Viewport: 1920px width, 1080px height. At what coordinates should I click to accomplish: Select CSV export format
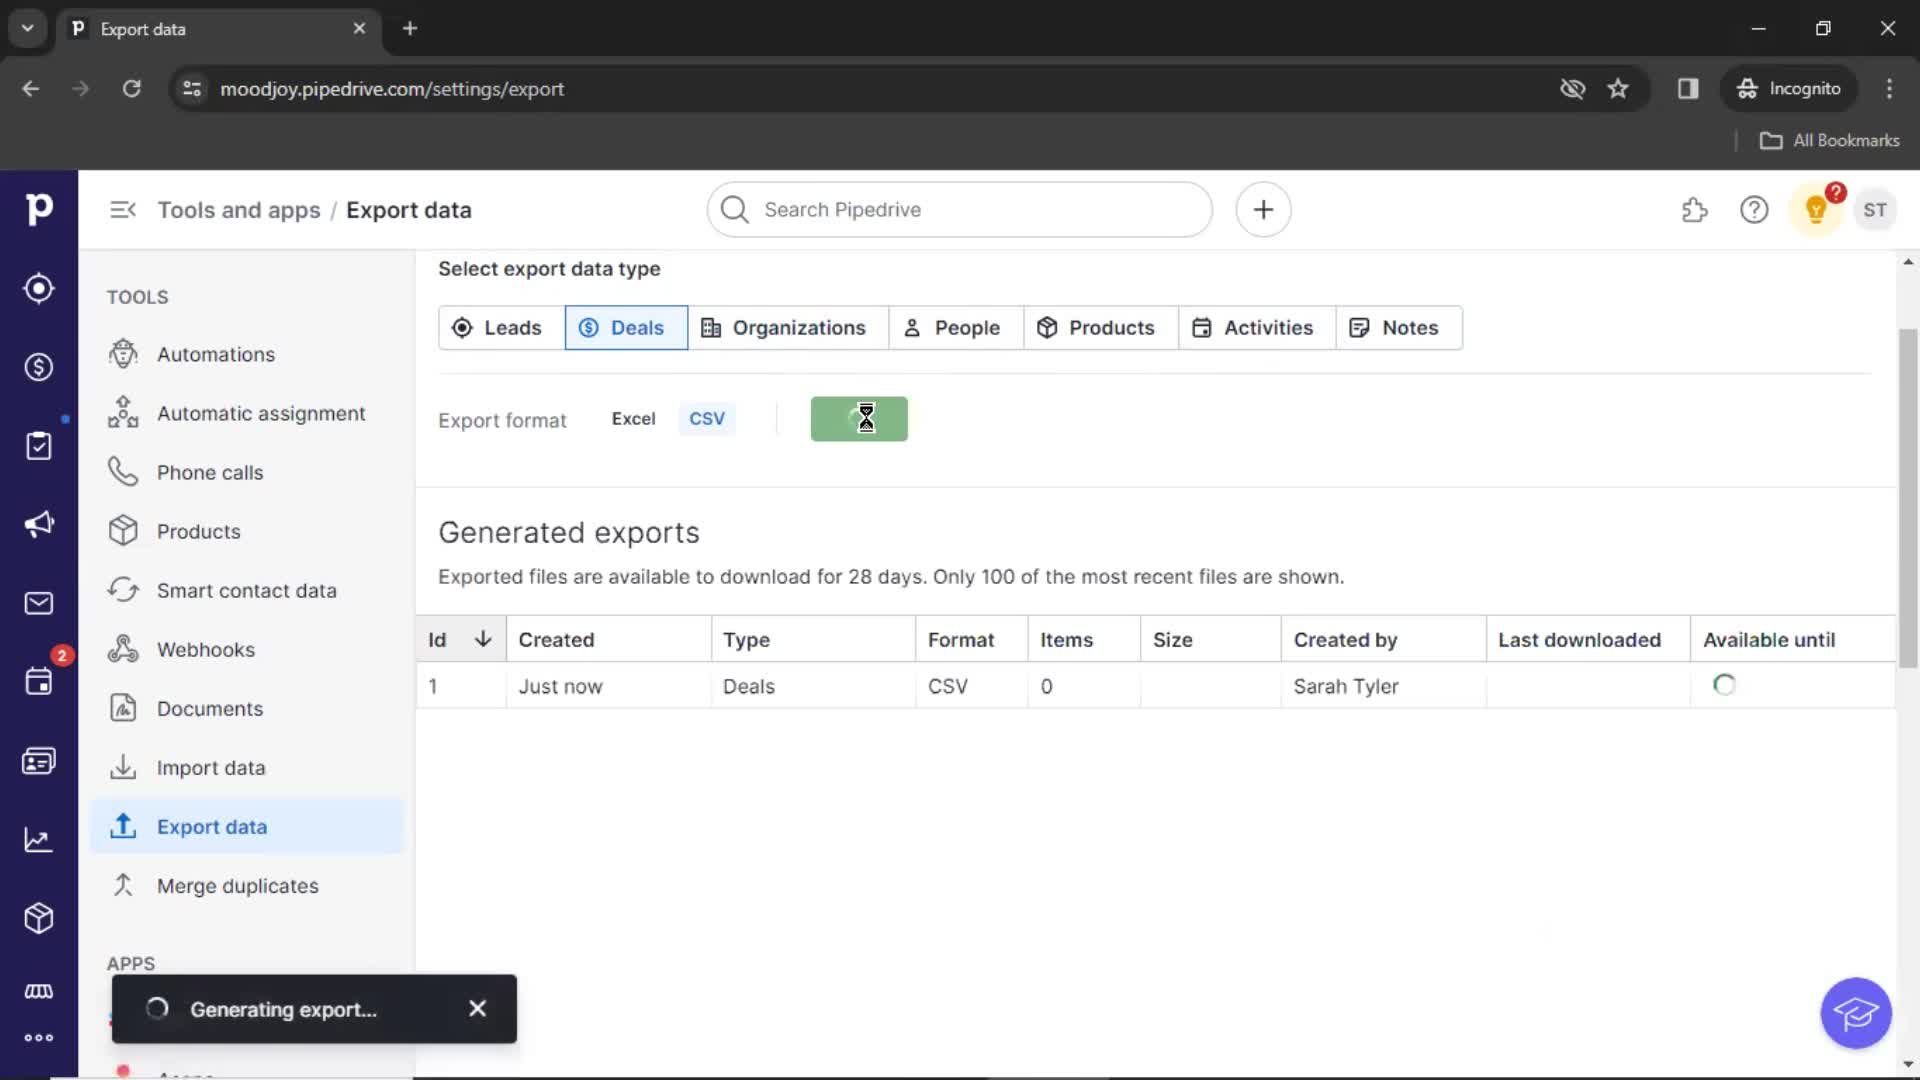705,418
